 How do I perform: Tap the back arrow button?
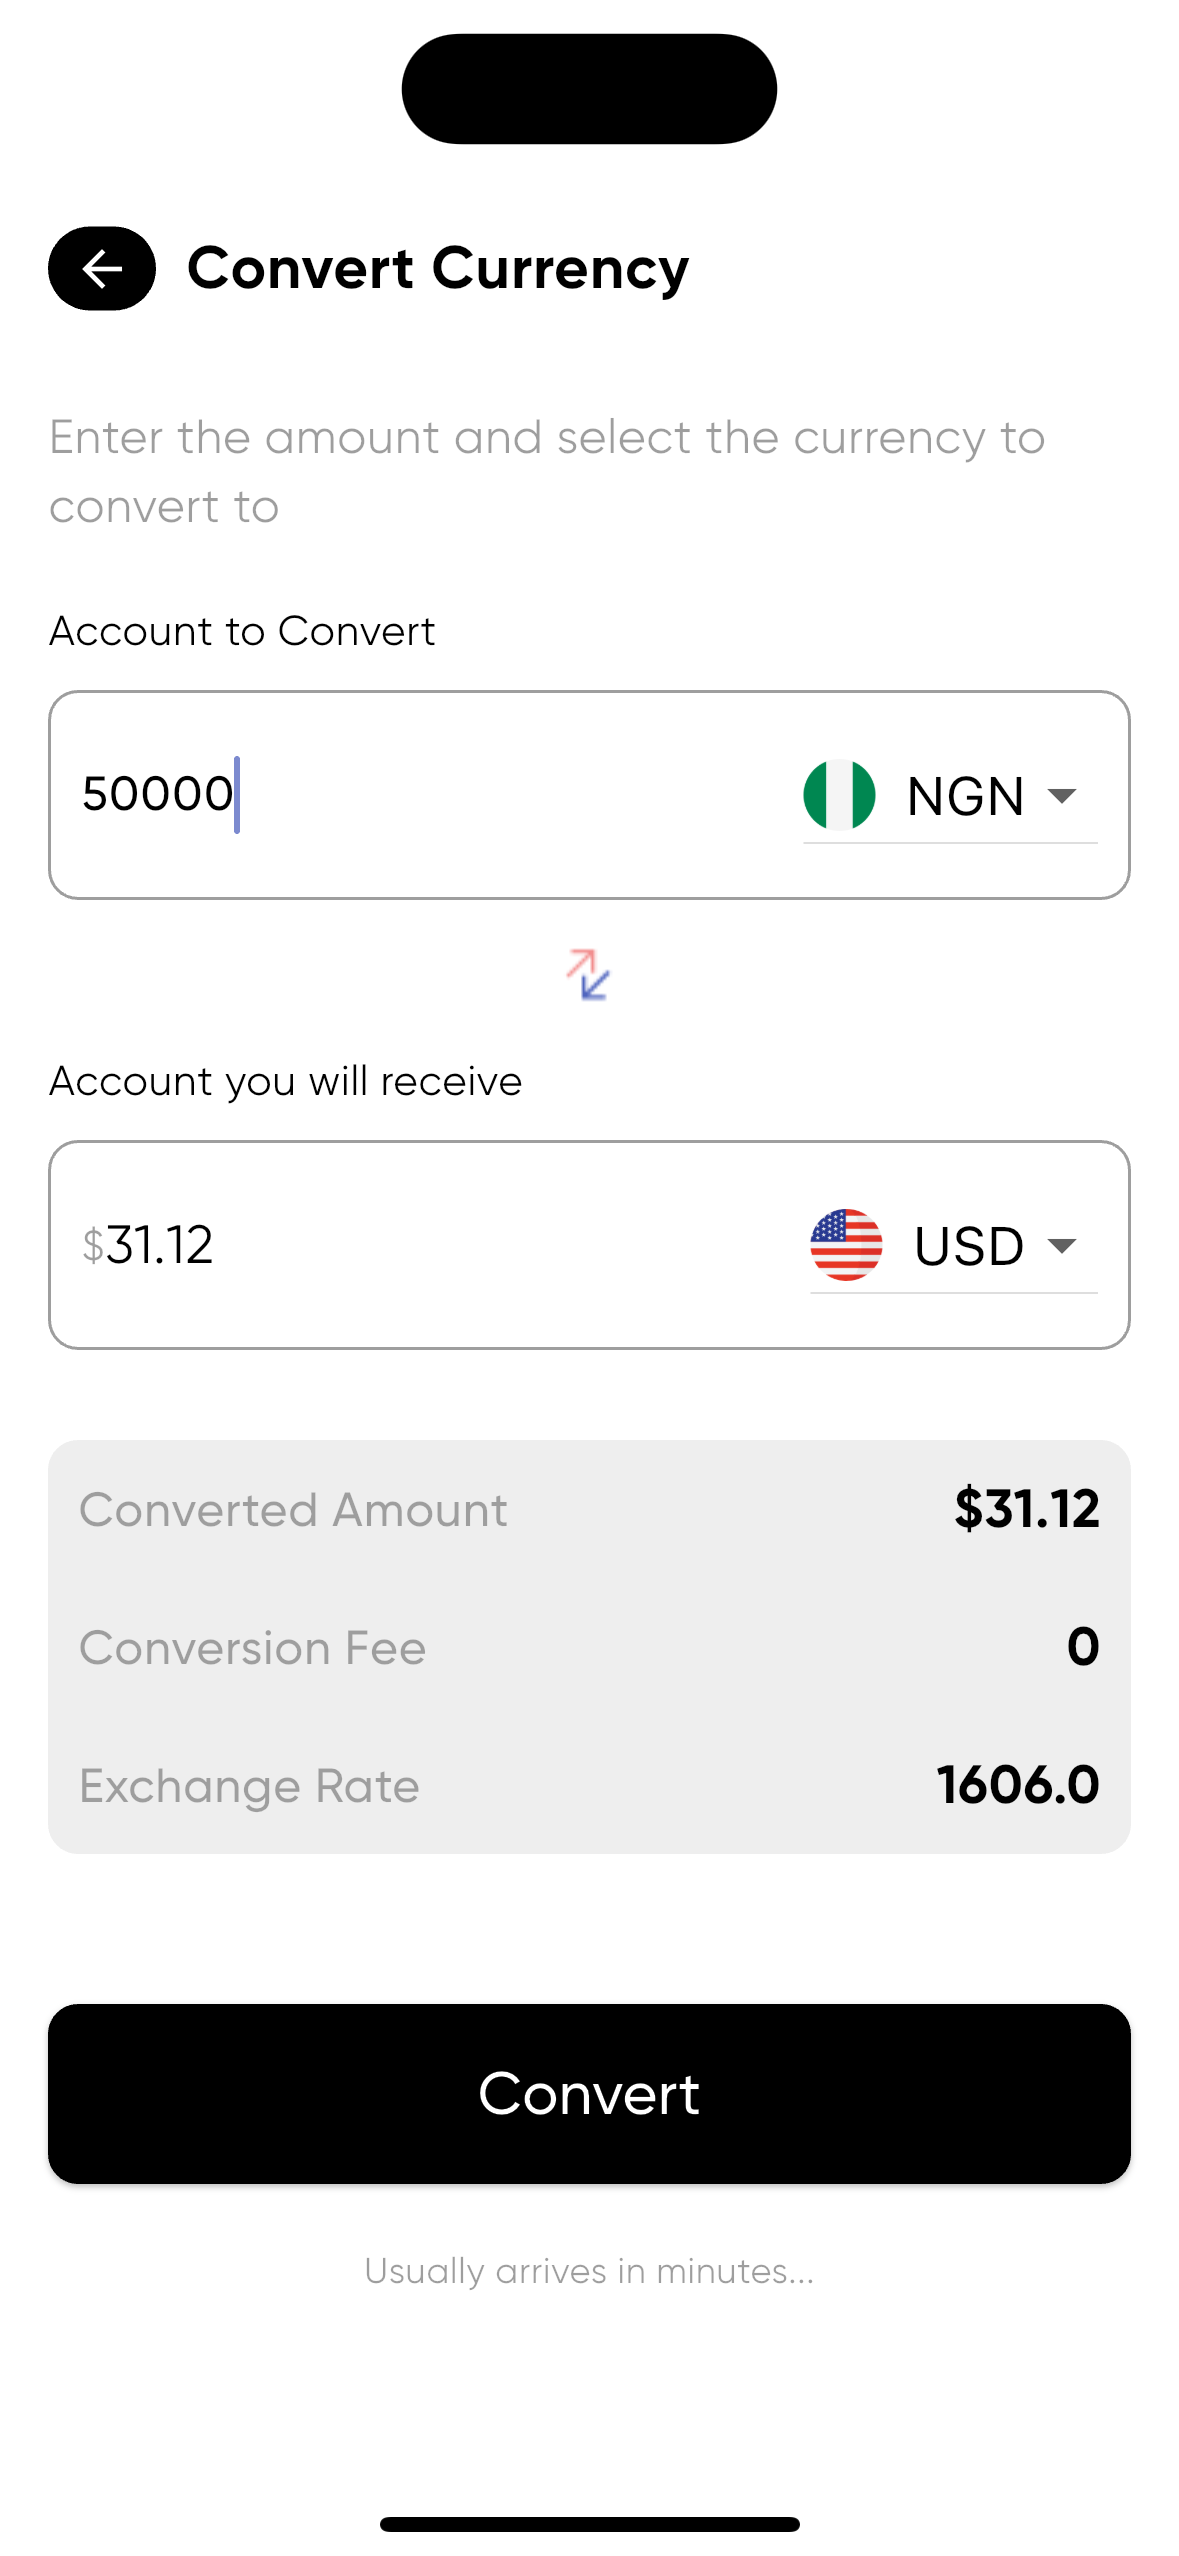click(x=102, y=268)
